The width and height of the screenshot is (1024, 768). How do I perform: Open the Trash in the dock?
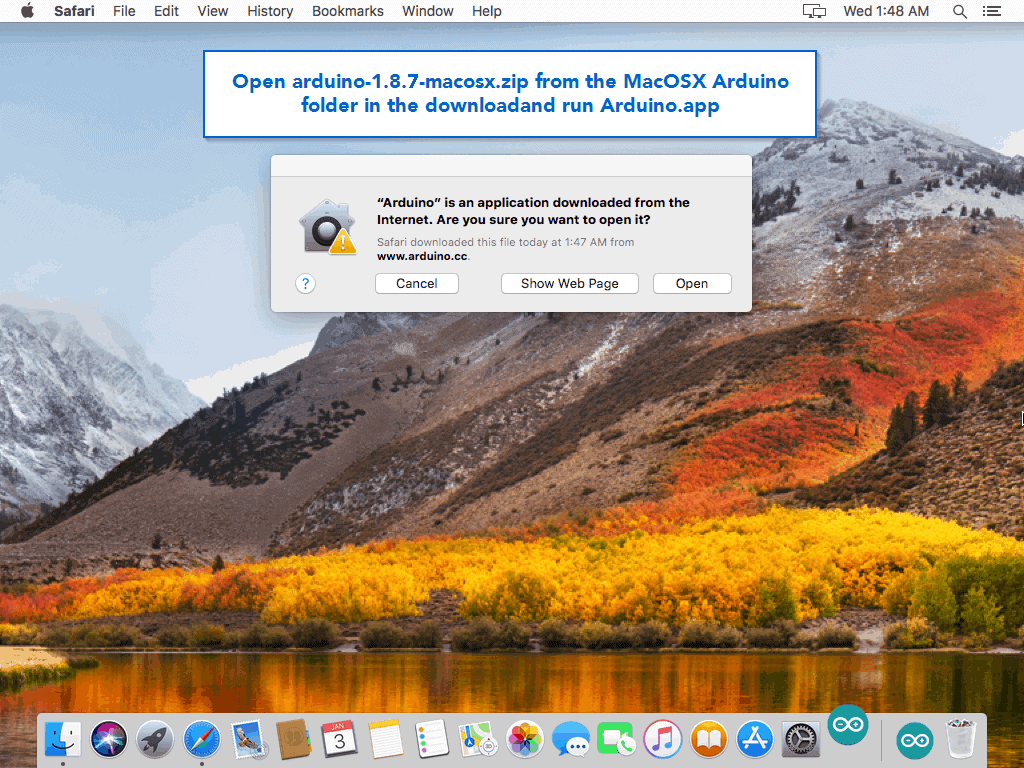(x=961, y=739)
